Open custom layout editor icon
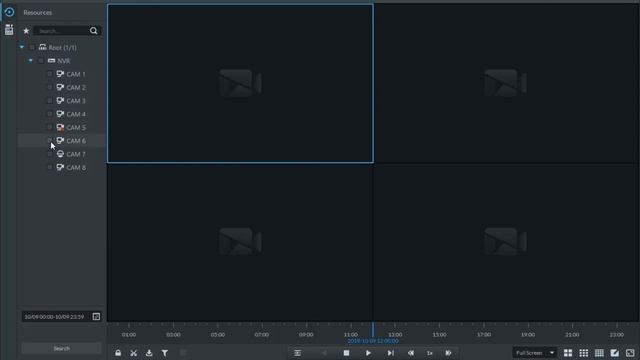This screenshot has height=360, width=640. (615, 353)
